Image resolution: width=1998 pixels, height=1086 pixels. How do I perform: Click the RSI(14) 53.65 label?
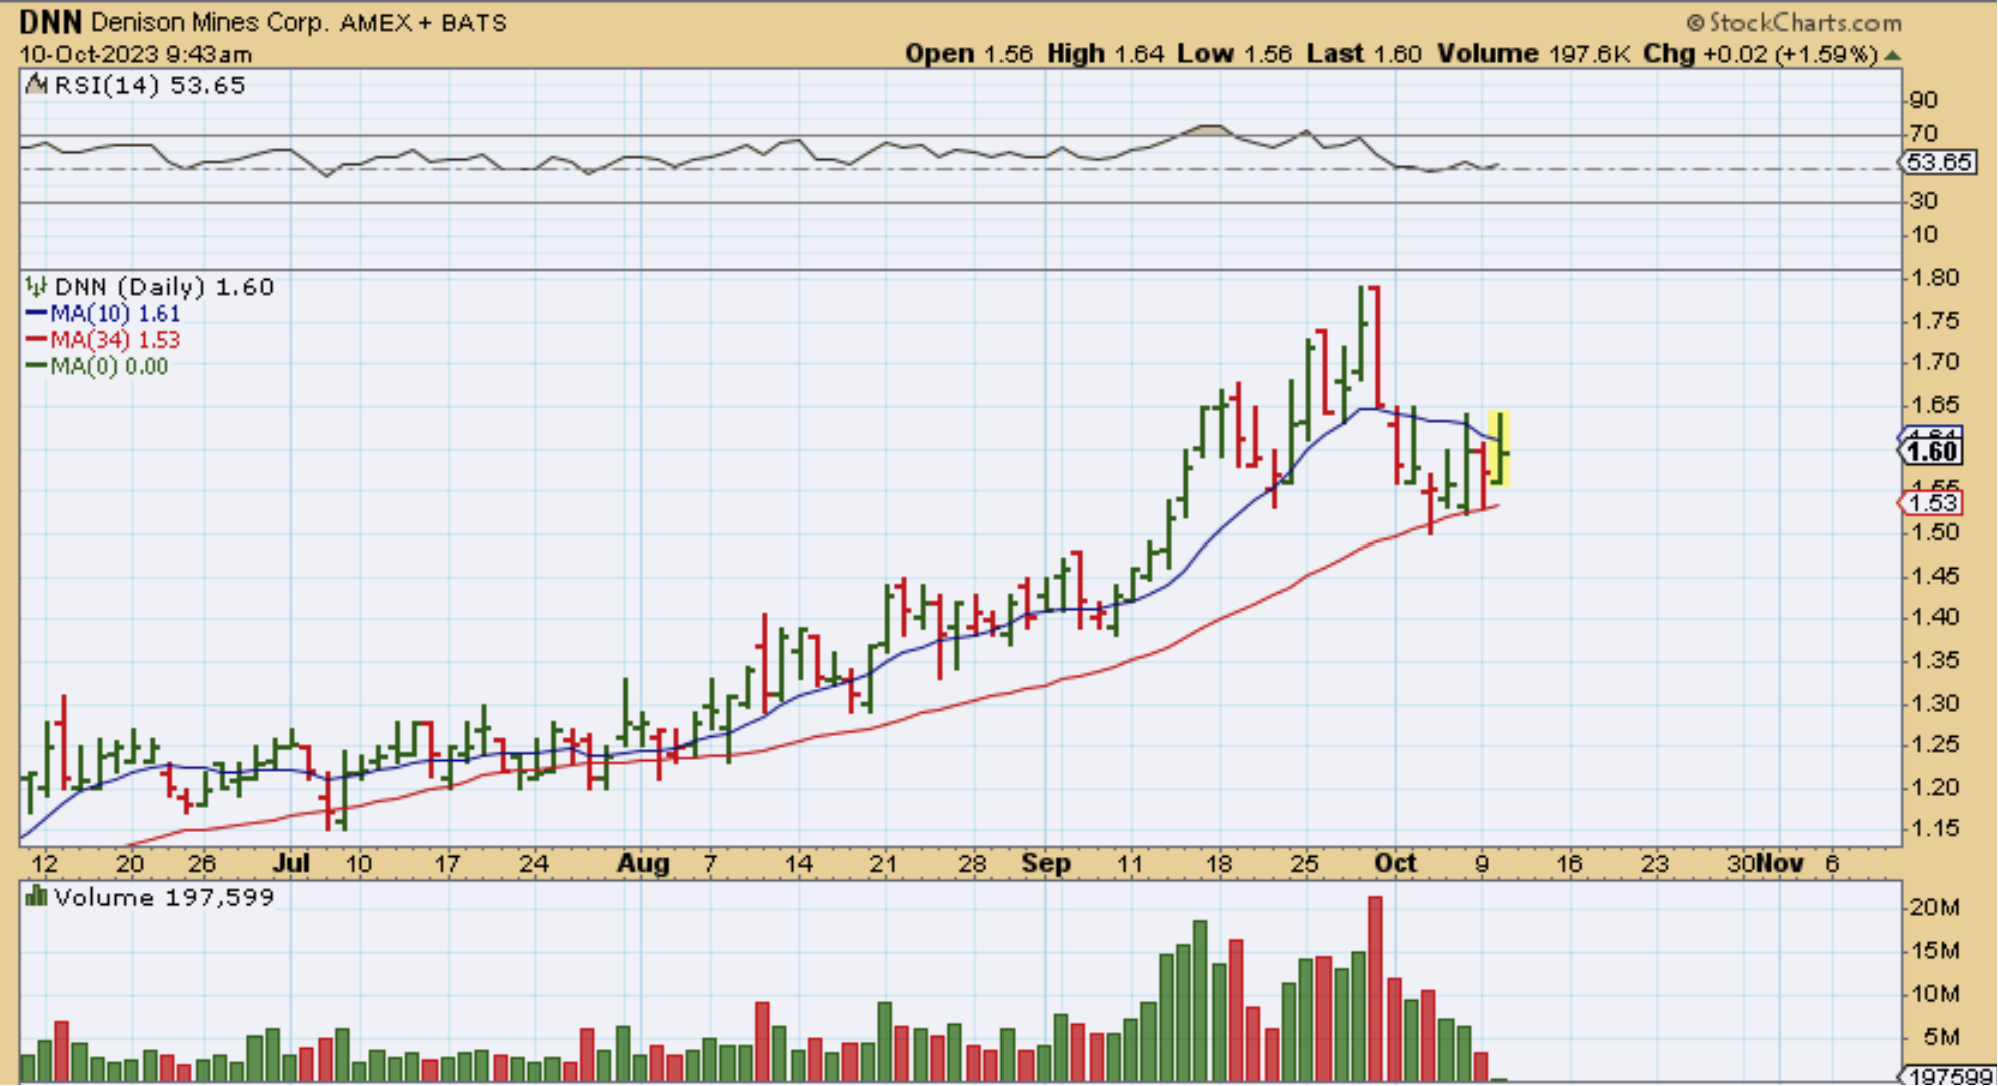pyautogui.click(x=150, y=85)
